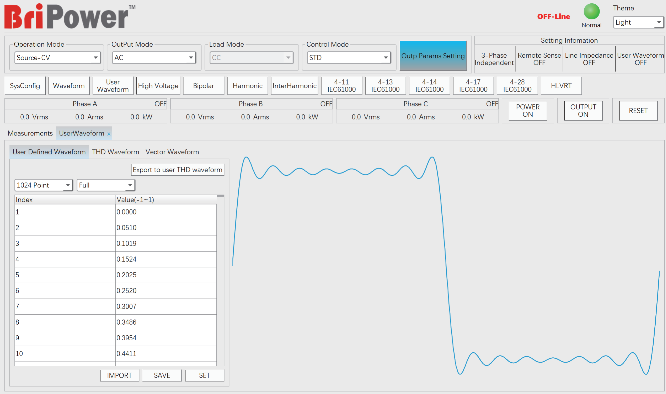
Task: Switch to the Vector Waveform tab
Action: (172, 152)
